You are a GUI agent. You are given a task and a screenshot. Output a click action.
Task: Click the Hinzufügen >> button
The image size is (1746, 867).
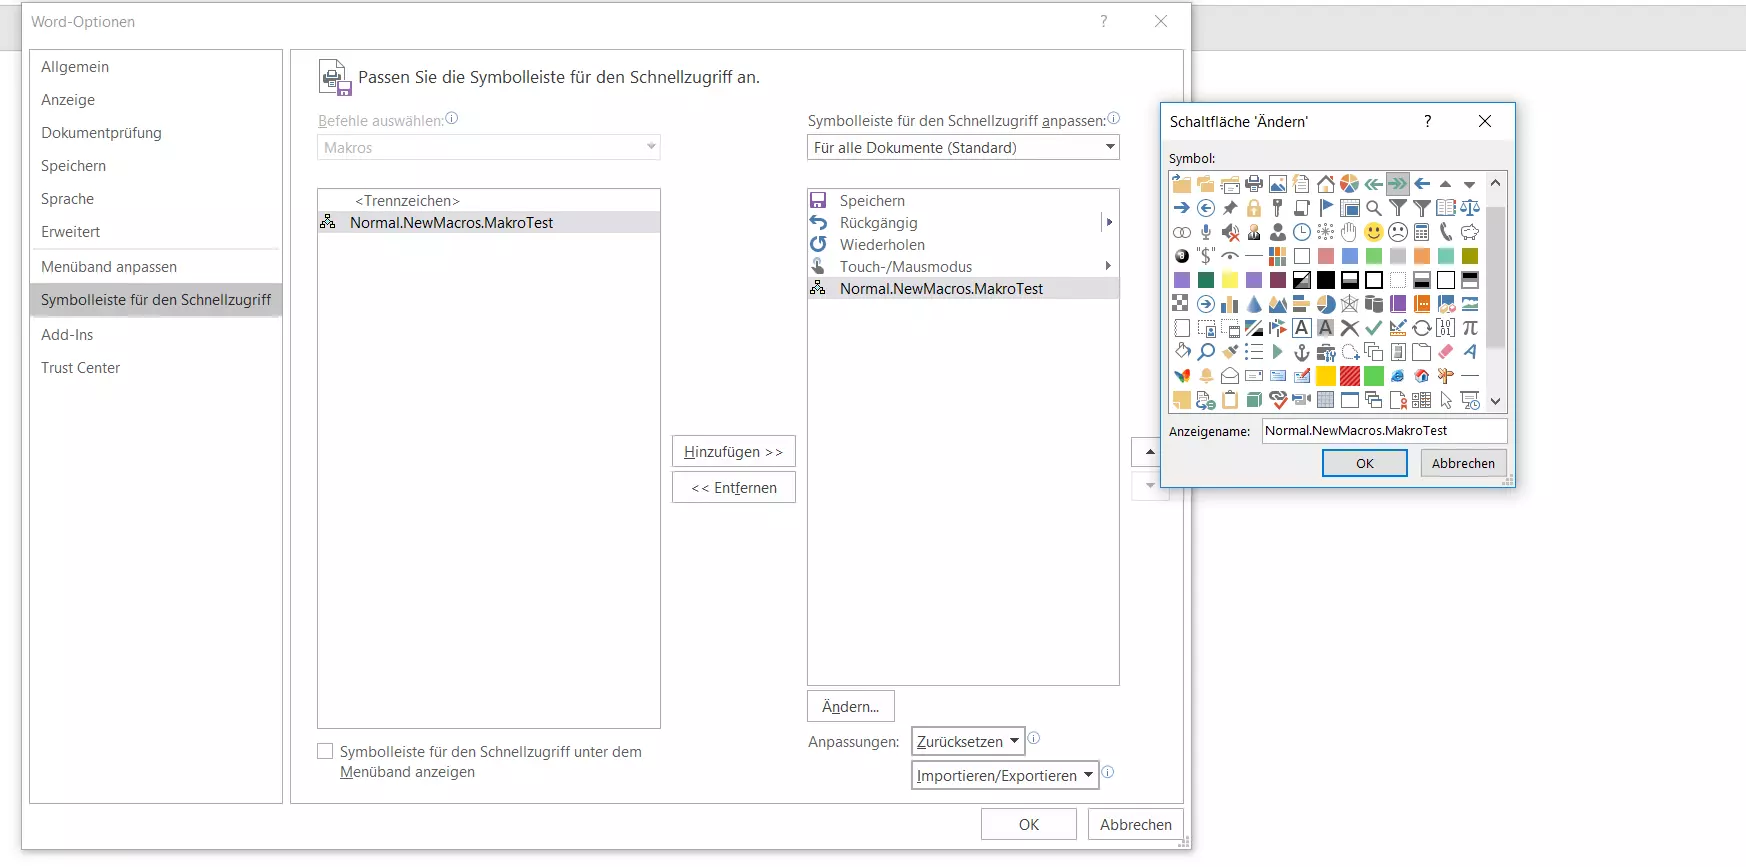[x=734, y=451]
